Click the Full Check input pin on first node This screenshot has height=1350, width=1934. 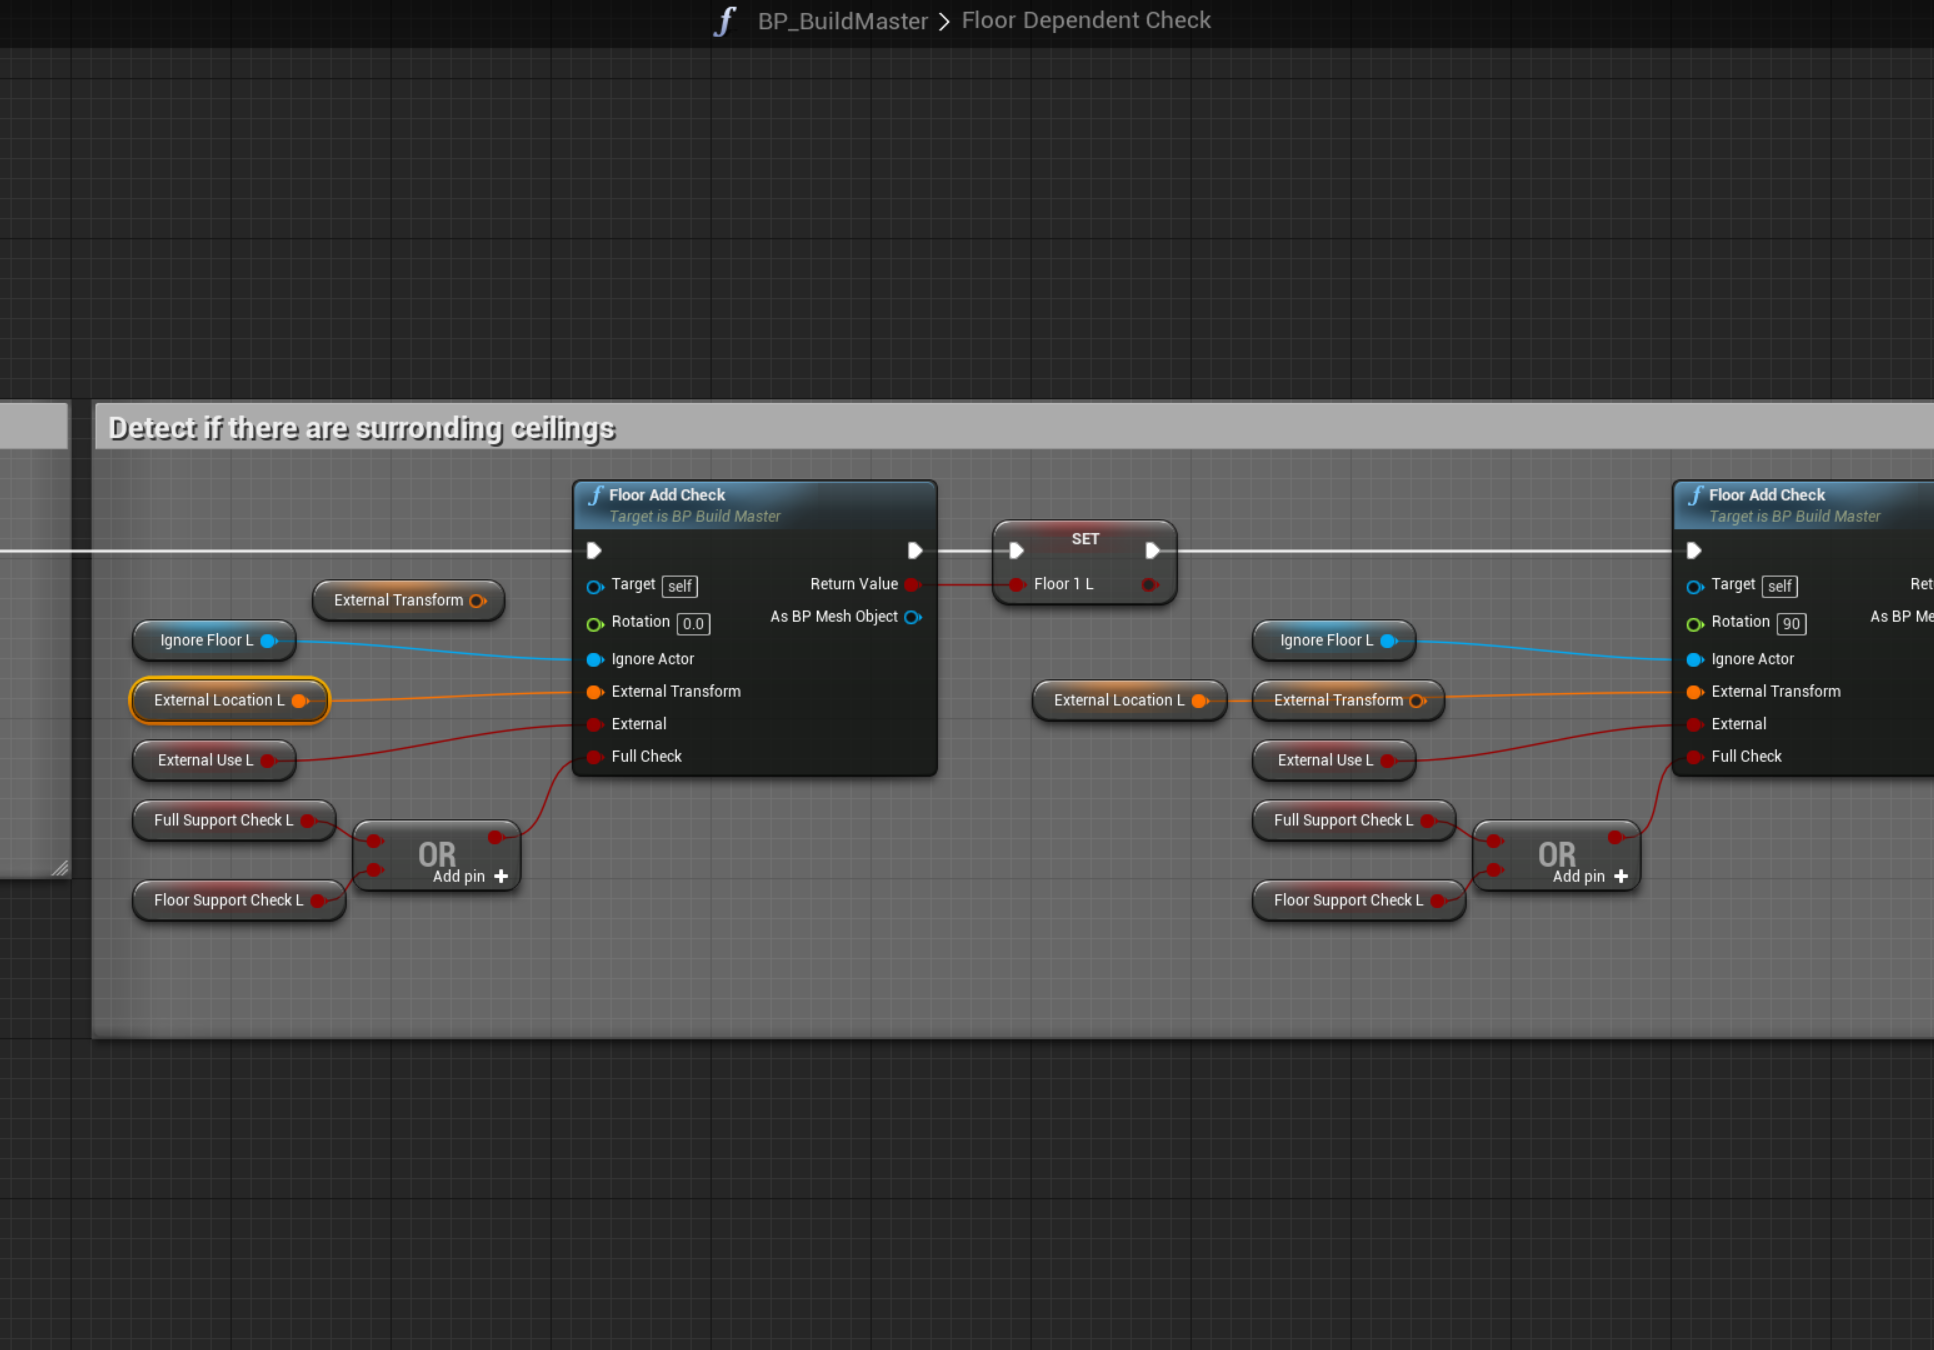(594, 757)
